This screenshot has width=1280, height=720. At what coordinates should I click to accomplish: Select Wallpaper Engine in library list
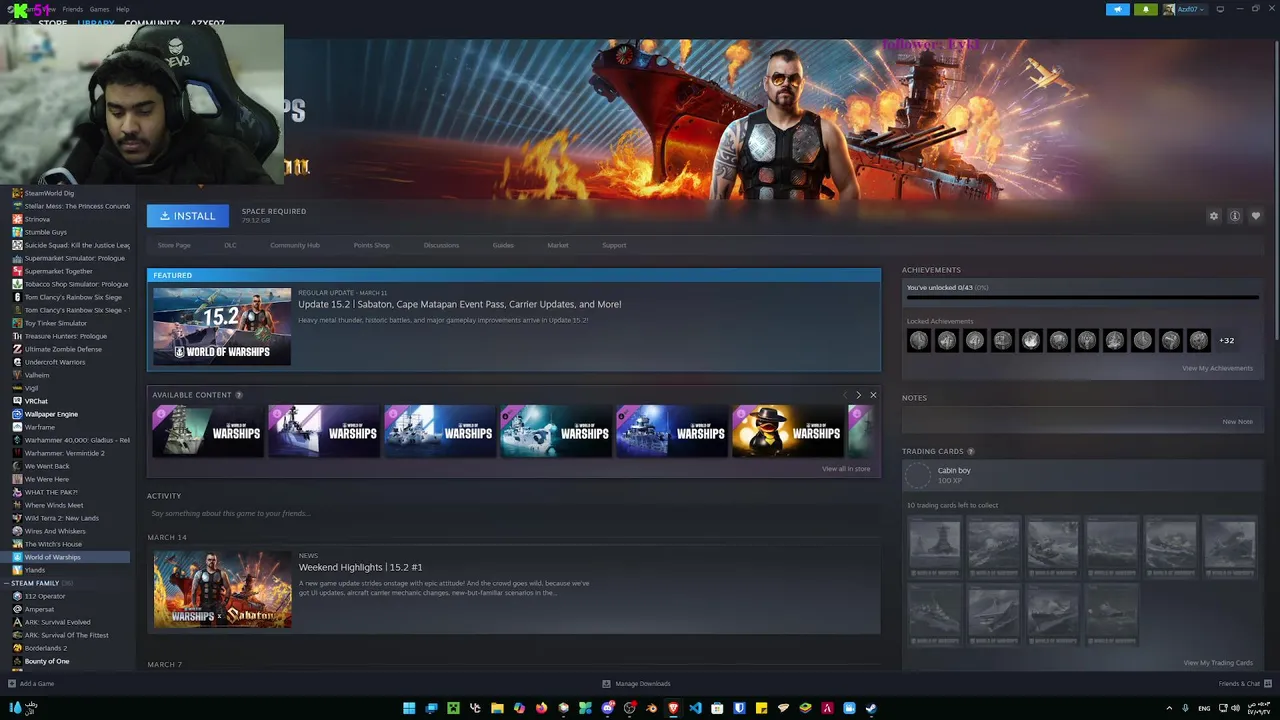[51, 414]
